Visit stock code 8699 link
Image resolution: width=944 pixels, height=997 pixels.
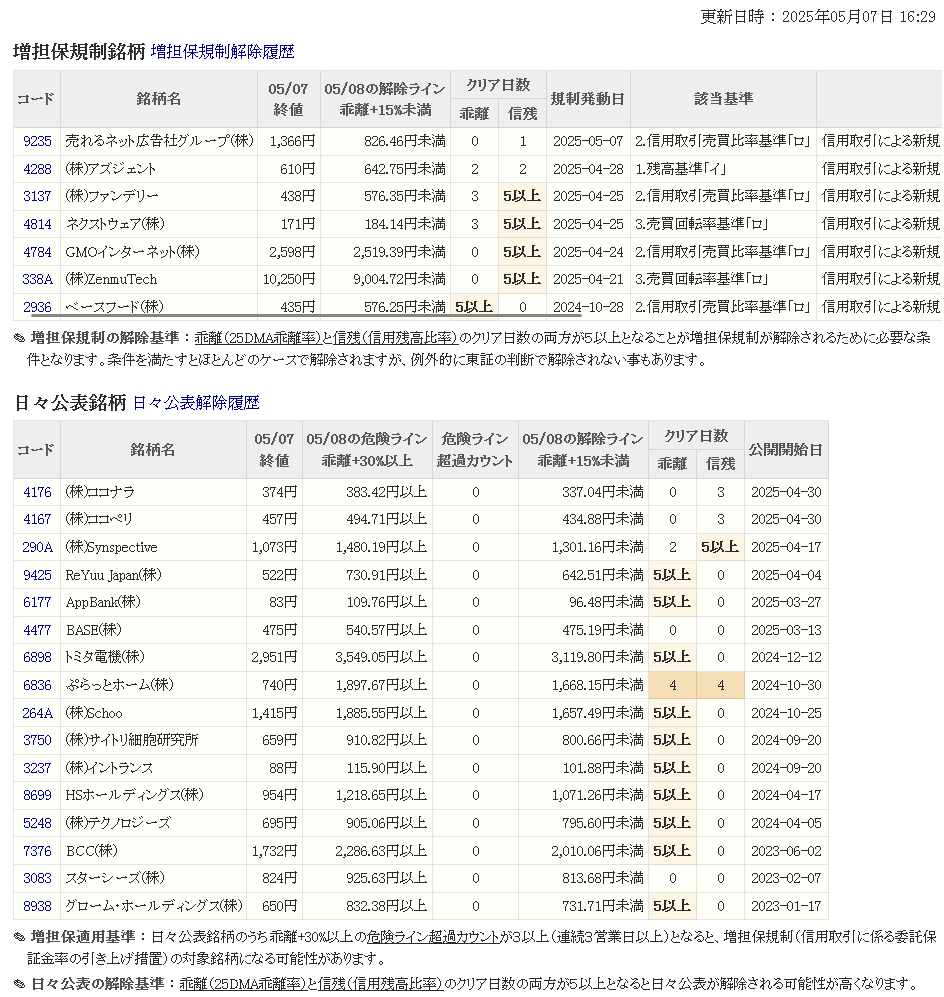37,795
